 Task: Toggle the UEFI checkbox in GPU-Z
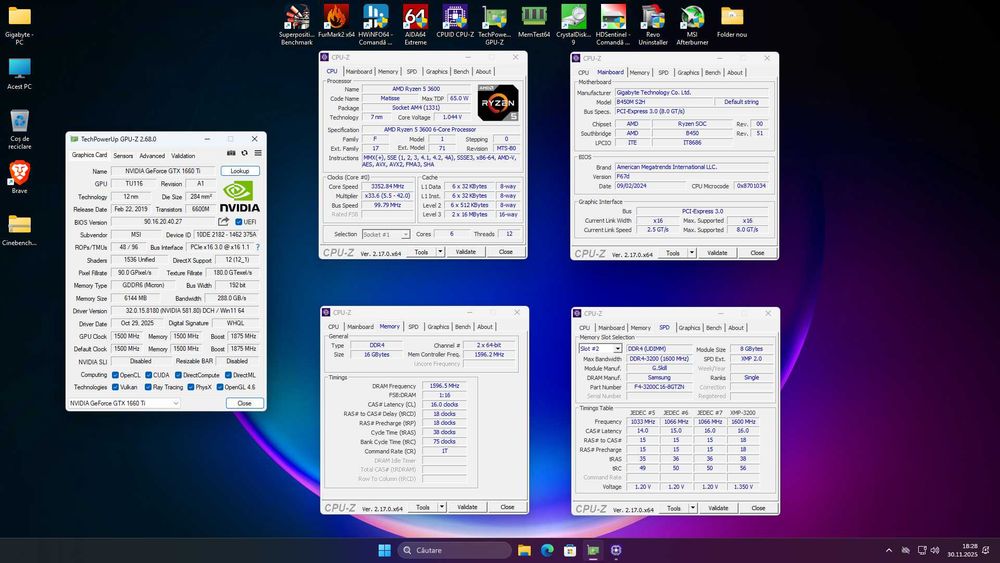[239, 222]
